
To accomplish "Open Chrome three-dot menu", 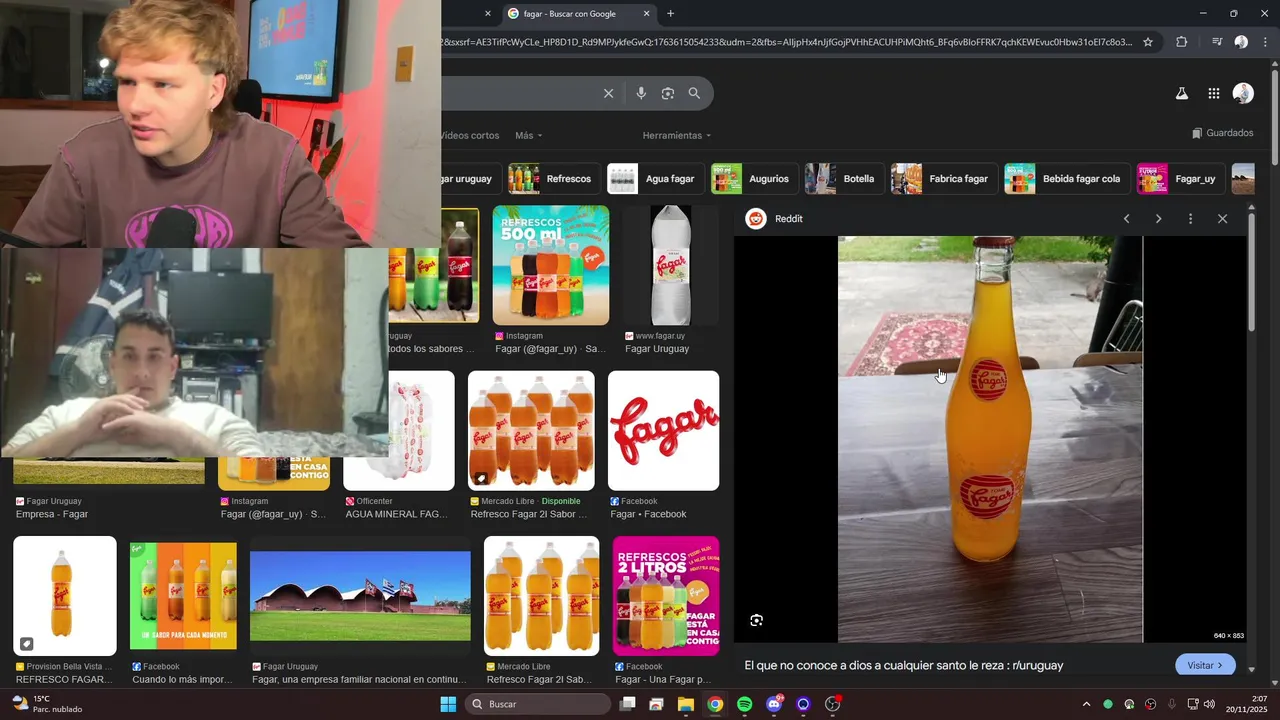I will click(1266, 42).
